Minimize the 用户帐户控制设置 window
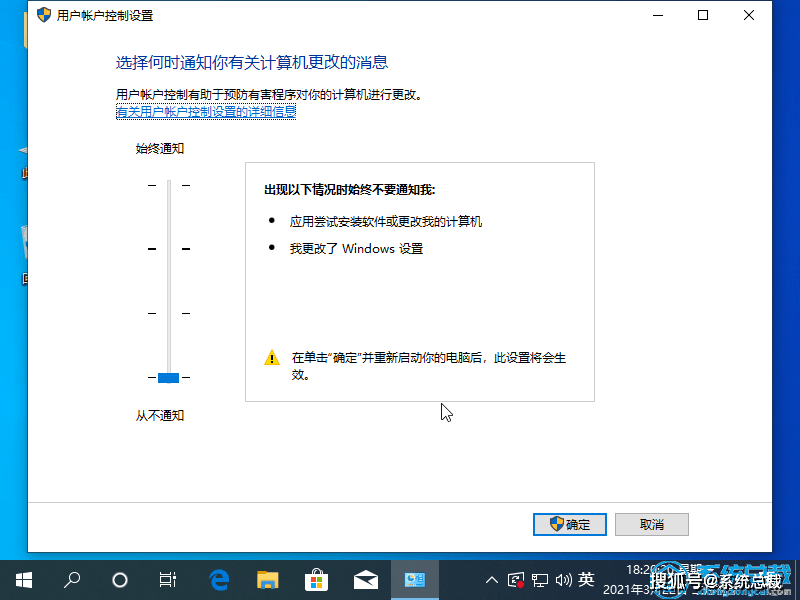Viewport: 800px width, 600px height. coord(658,15)
